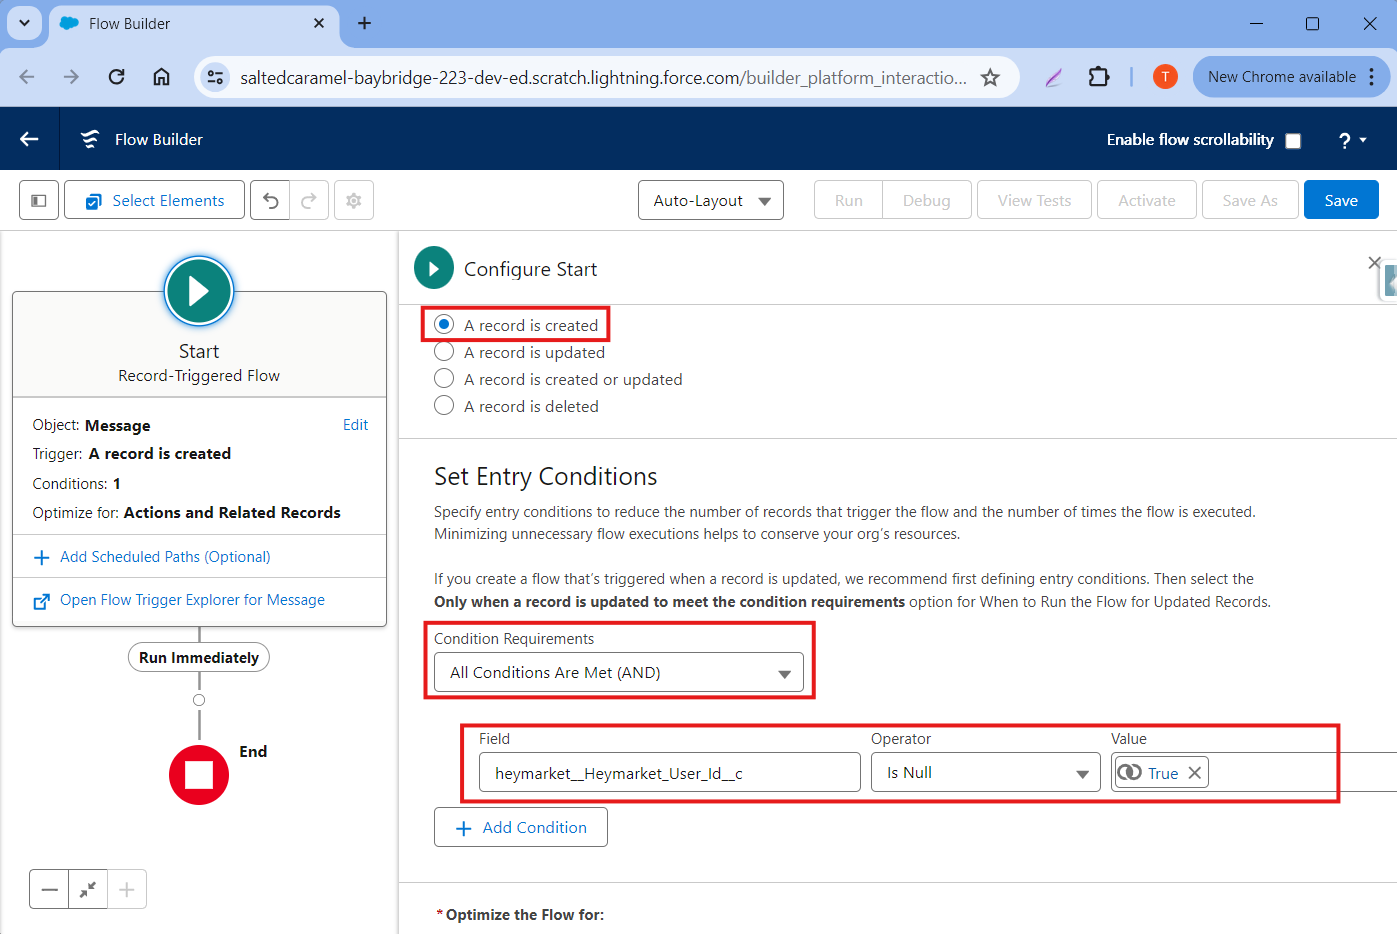
Task: Click the fit-to-view canvas icon
Action: pos(88,889)
